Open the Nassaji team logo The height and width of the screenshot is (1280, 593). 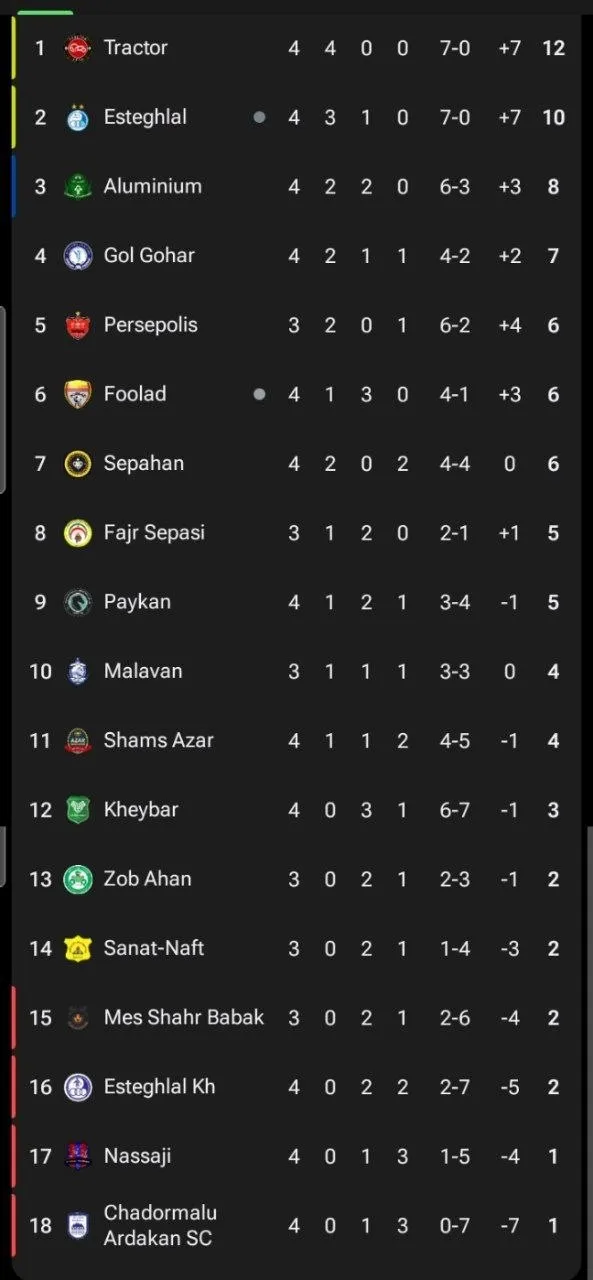78,1156
